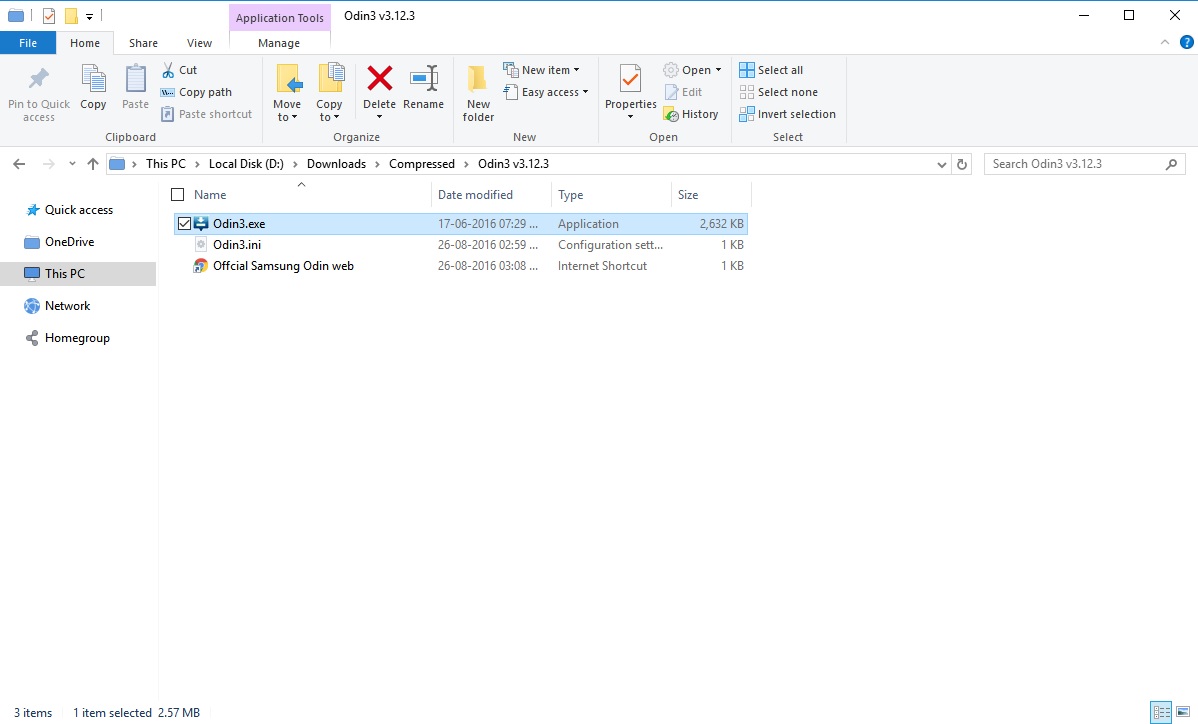Open the Manage tab

(x=279, y=43)
